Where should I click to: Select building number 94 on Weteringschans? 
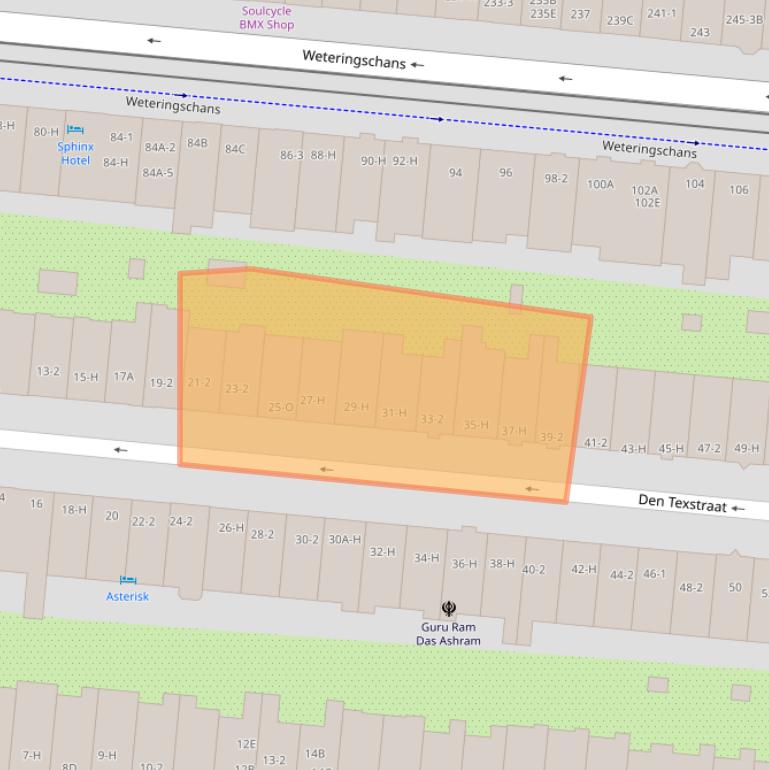point(455,173)
